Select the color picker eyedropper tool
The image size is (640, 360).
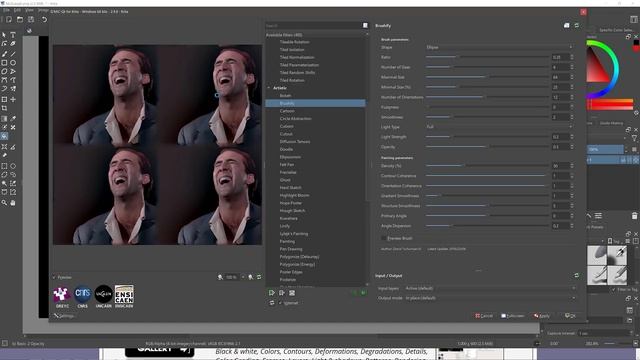pyautogui.click(x=13, y=118)
